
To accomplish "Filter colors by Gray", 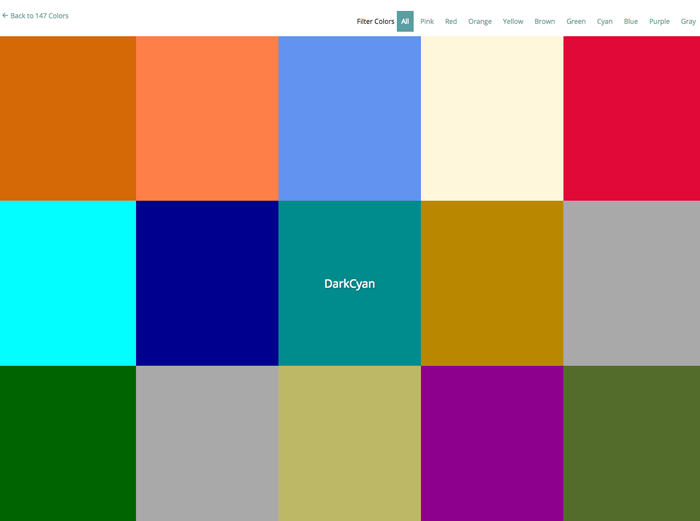I will click(x=688, y=21).
